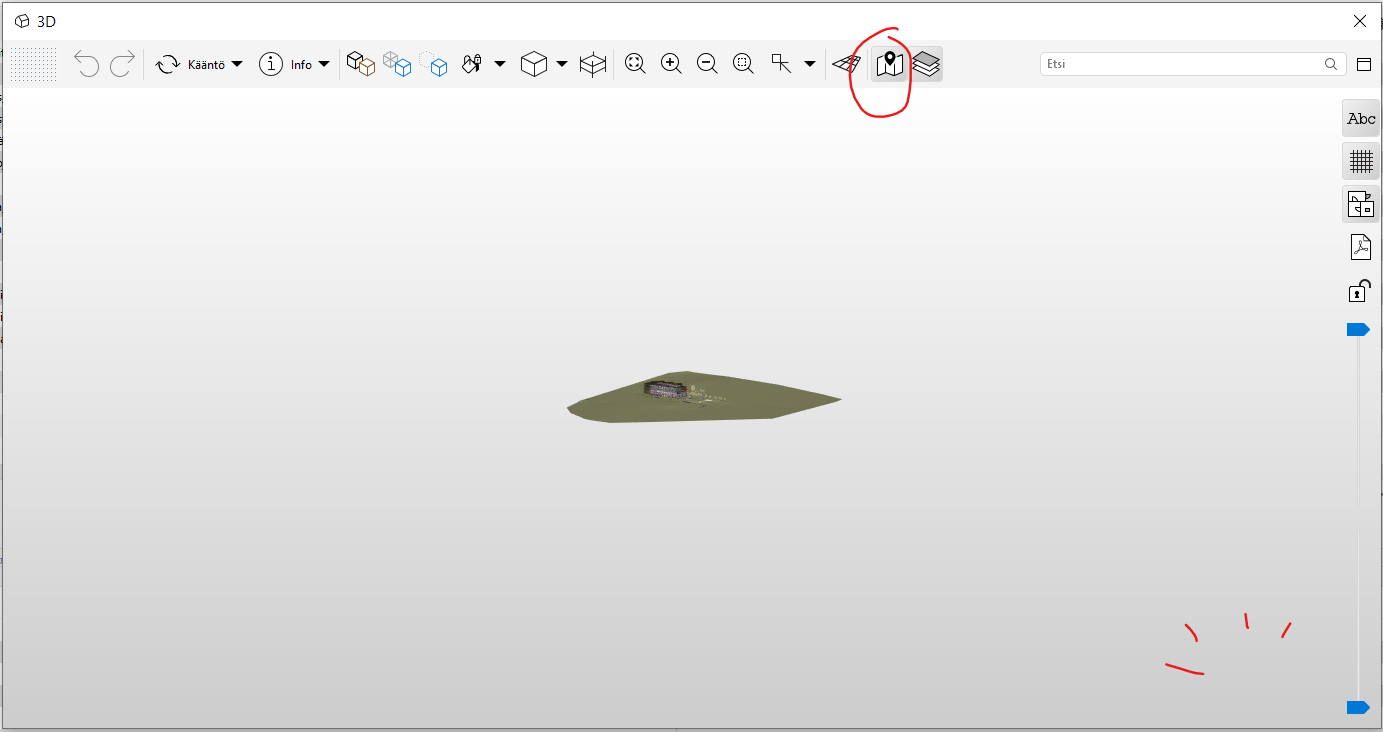This screenshot has width=1383, height=732.
Task: Click the dotted cube with blue cube icon
Action: point(433,64)
